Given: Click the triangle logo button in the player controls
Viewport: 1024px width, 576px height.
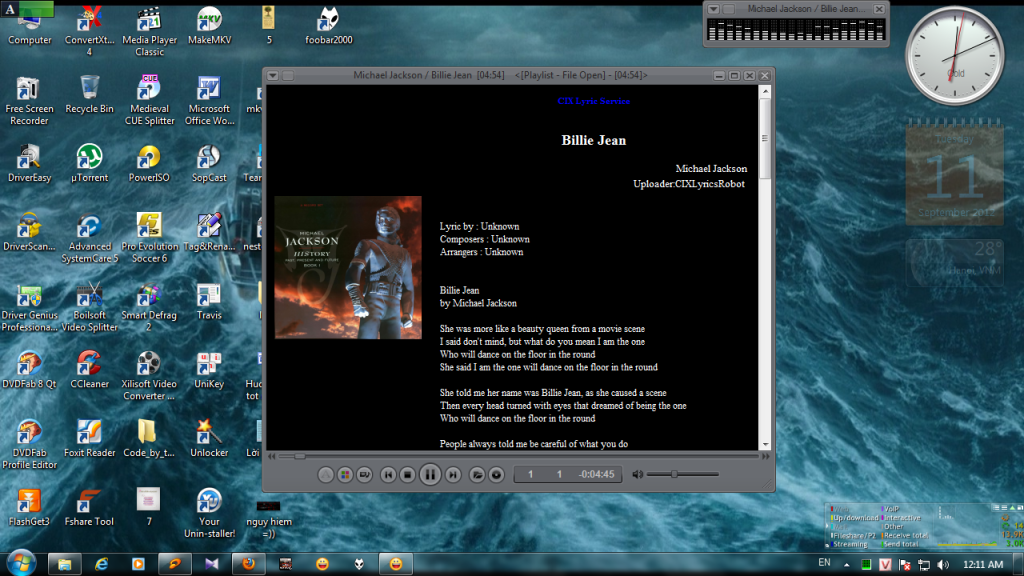Looking at the screenshot, I should (x=325, y=475).
